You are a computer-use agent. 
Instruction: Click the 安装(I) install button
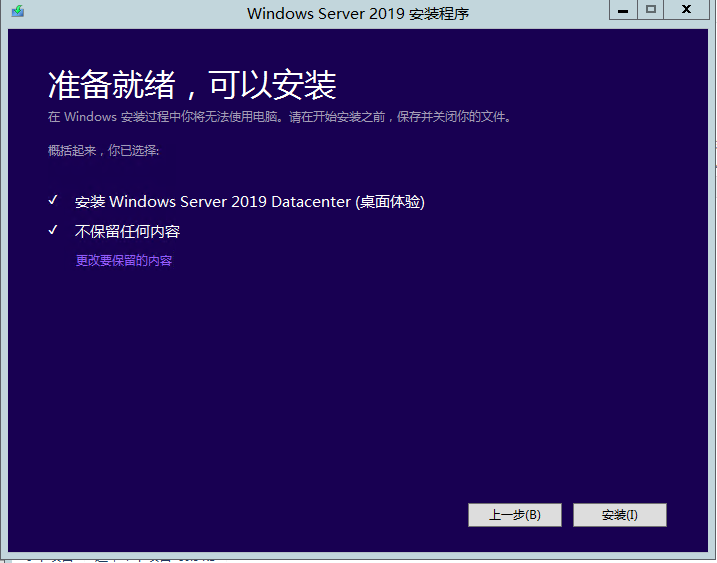coord(620,515)
